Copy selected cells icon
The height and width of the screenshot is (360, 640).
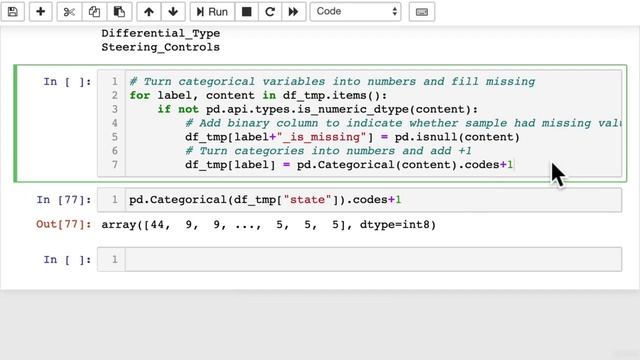94,11
